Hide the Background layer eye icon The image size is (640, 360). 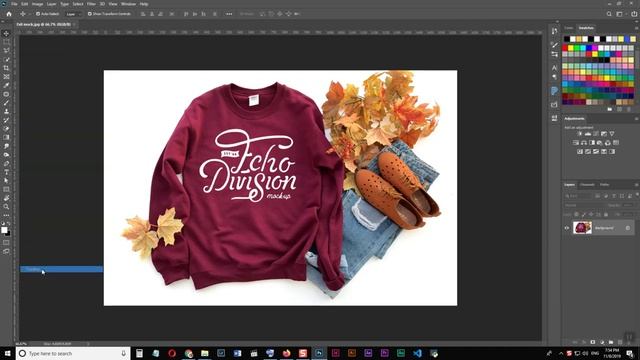(567, 228)
